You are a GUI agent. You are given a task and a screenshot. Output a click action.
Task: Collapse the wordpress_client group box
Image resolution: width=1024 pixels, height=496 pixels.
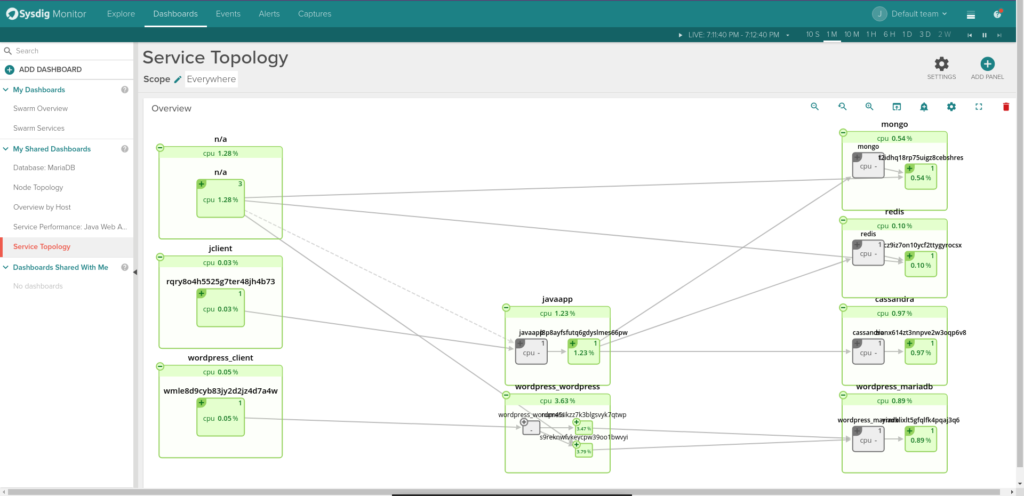coord(160,367)
